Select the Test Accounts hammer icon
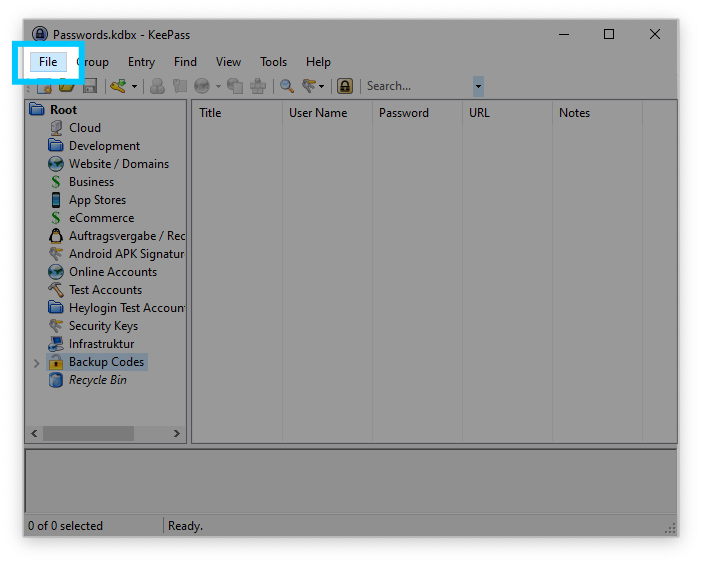702x564 pixels. [x=56, y=290]
